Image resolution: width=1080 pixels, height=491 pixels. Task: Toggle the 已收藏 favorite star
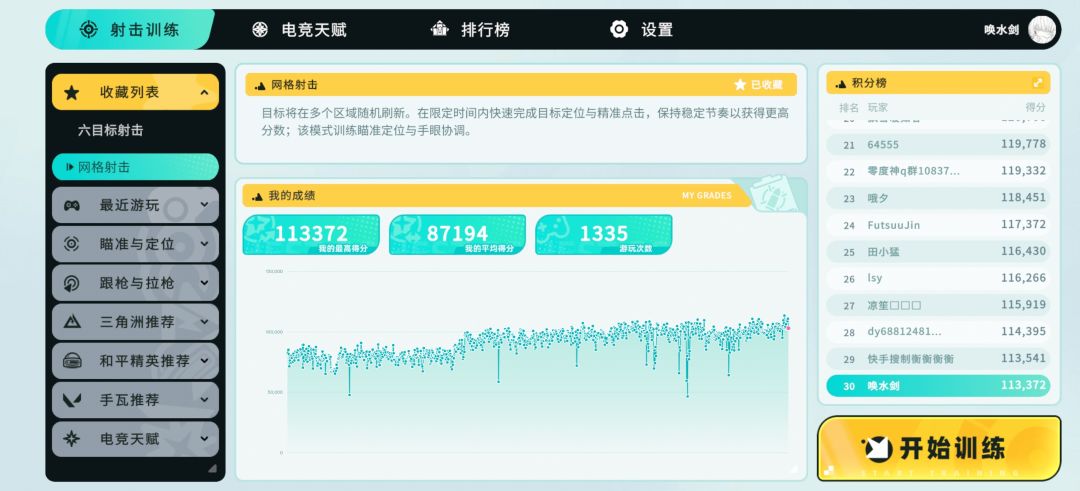(740, 85)
